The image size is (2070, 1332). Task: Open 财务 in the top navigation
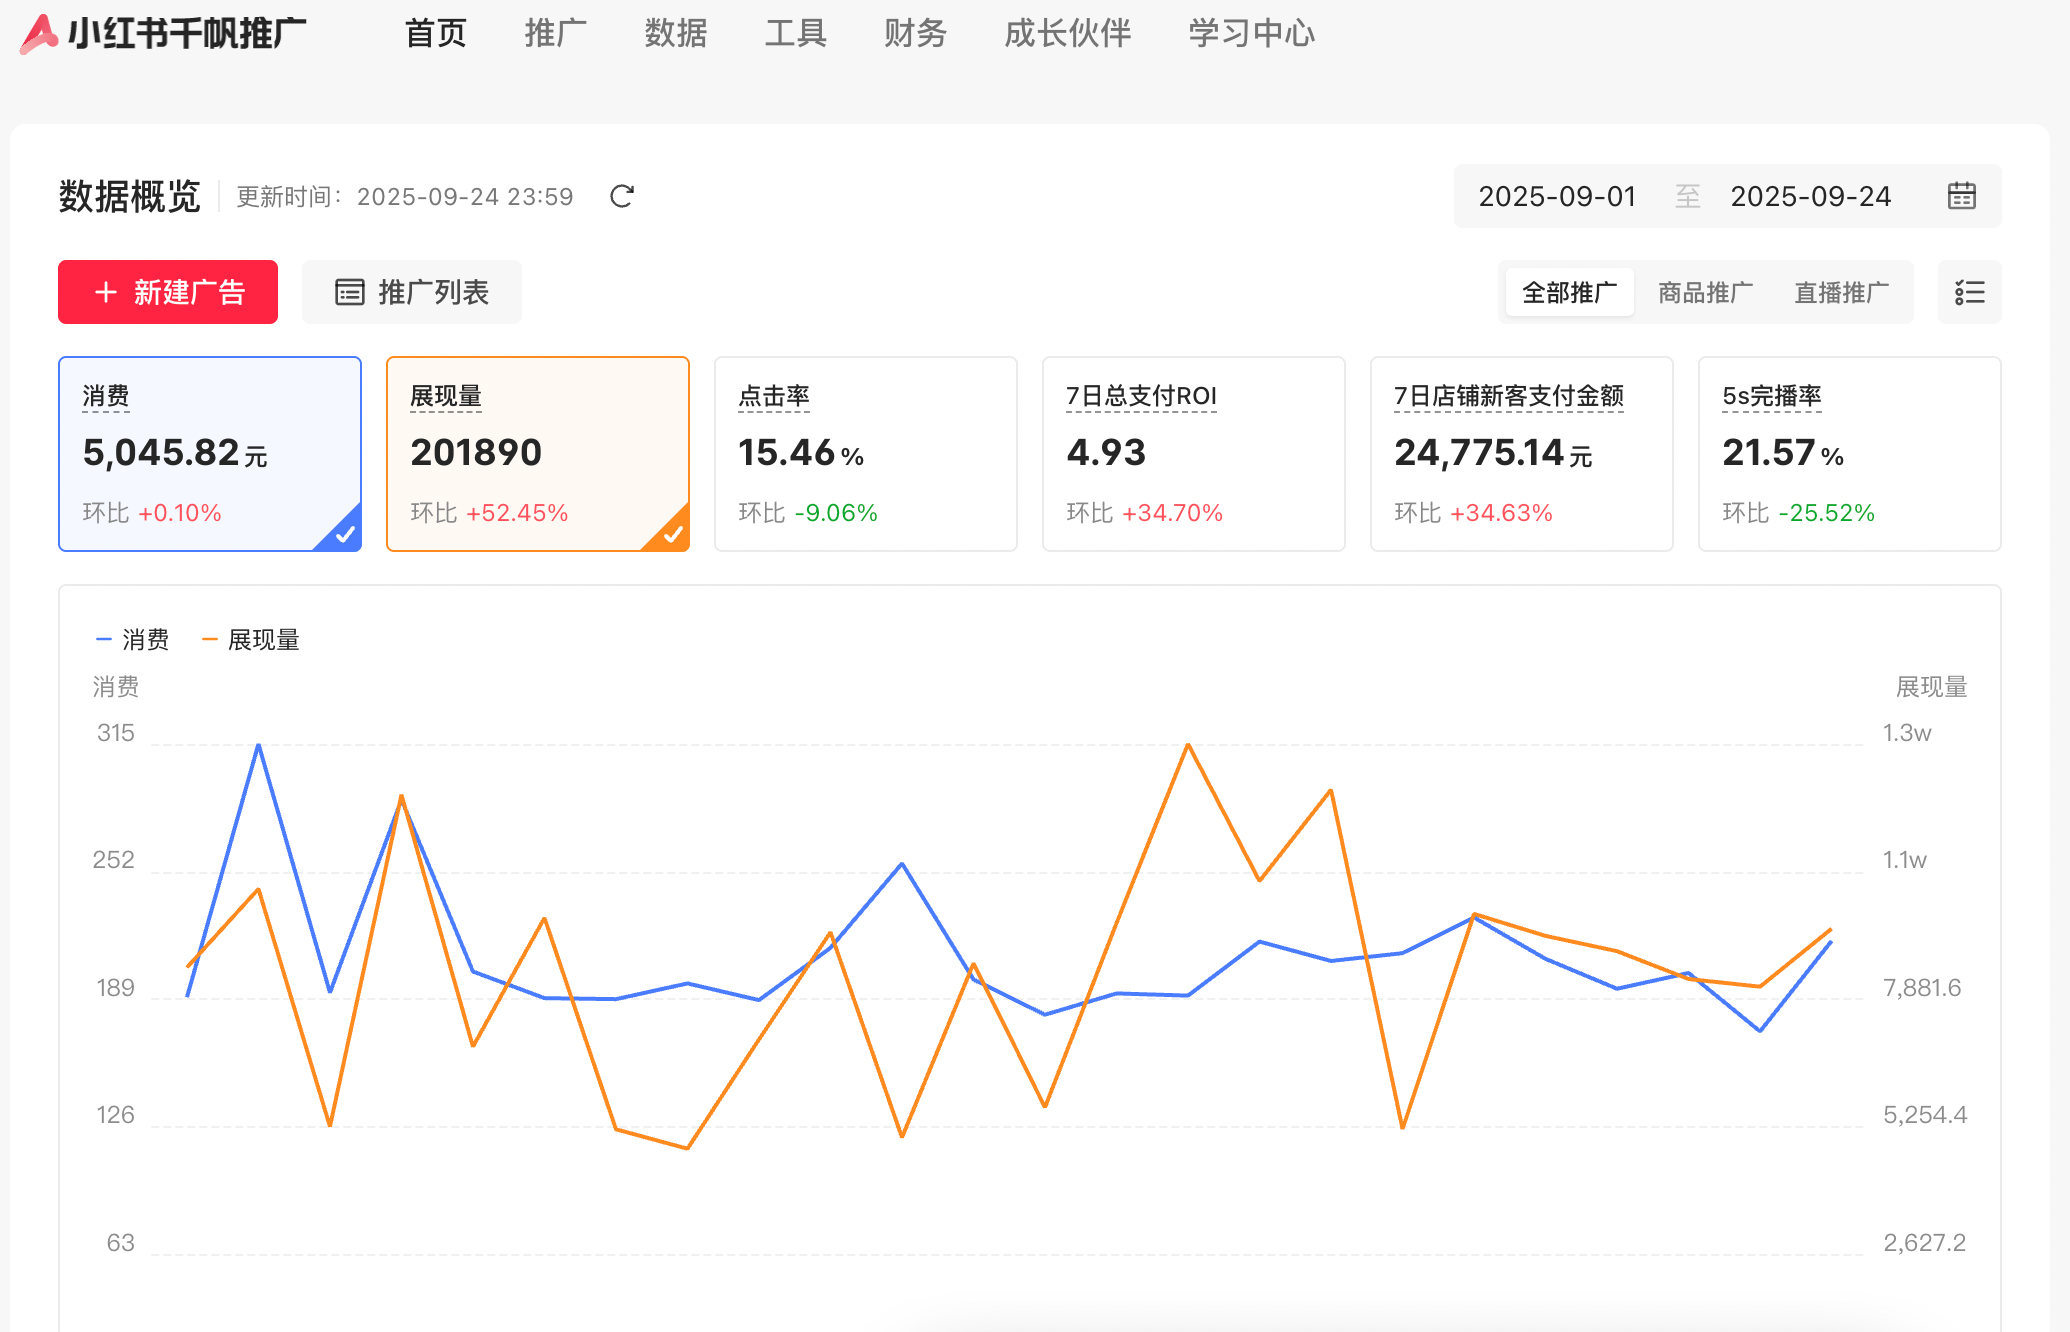click(915, 34)
